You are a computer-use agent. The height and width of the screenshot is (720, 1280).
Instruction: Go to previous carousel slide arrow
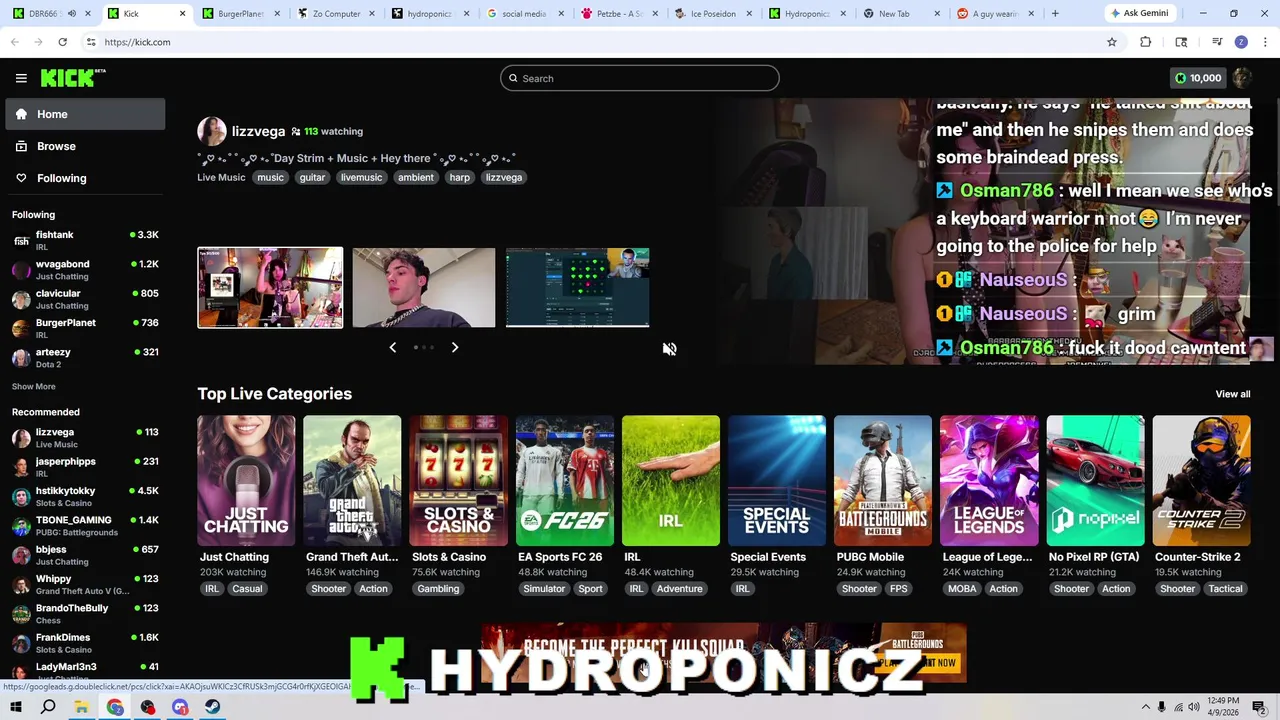click(392, 347)
